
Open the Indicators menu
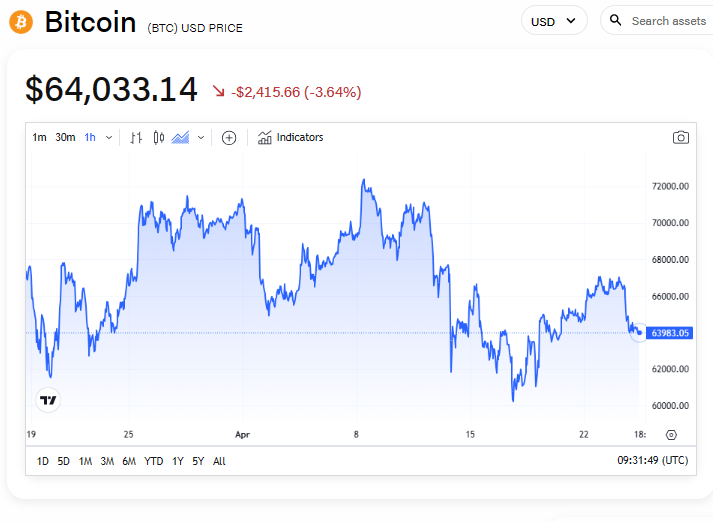point(290,138)
